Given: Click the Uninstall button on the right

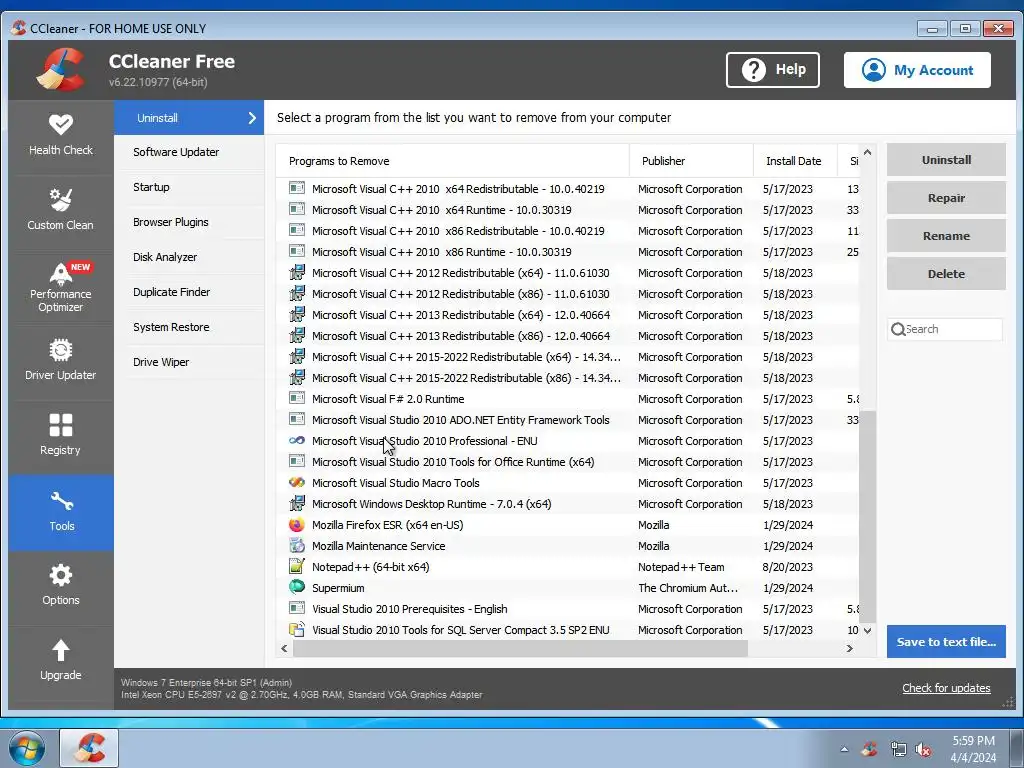Looking at the screenshot, I should 946,160.
